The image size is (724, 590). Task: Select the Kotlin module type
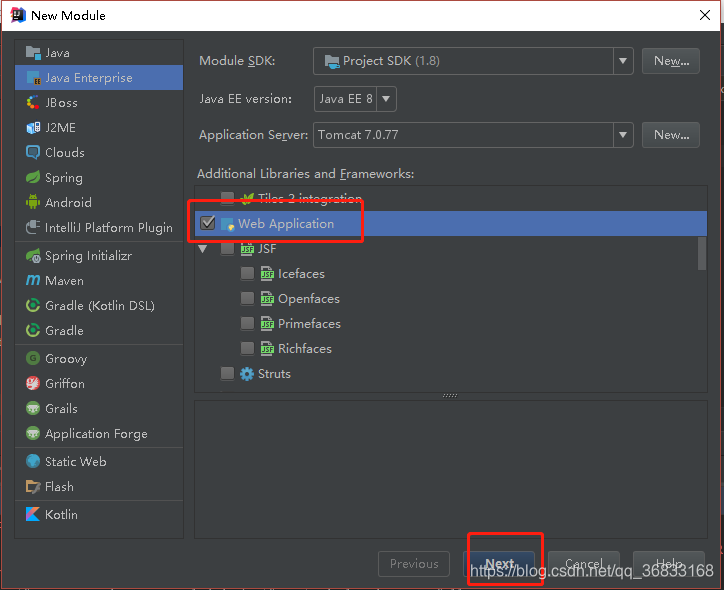(99, 514)
